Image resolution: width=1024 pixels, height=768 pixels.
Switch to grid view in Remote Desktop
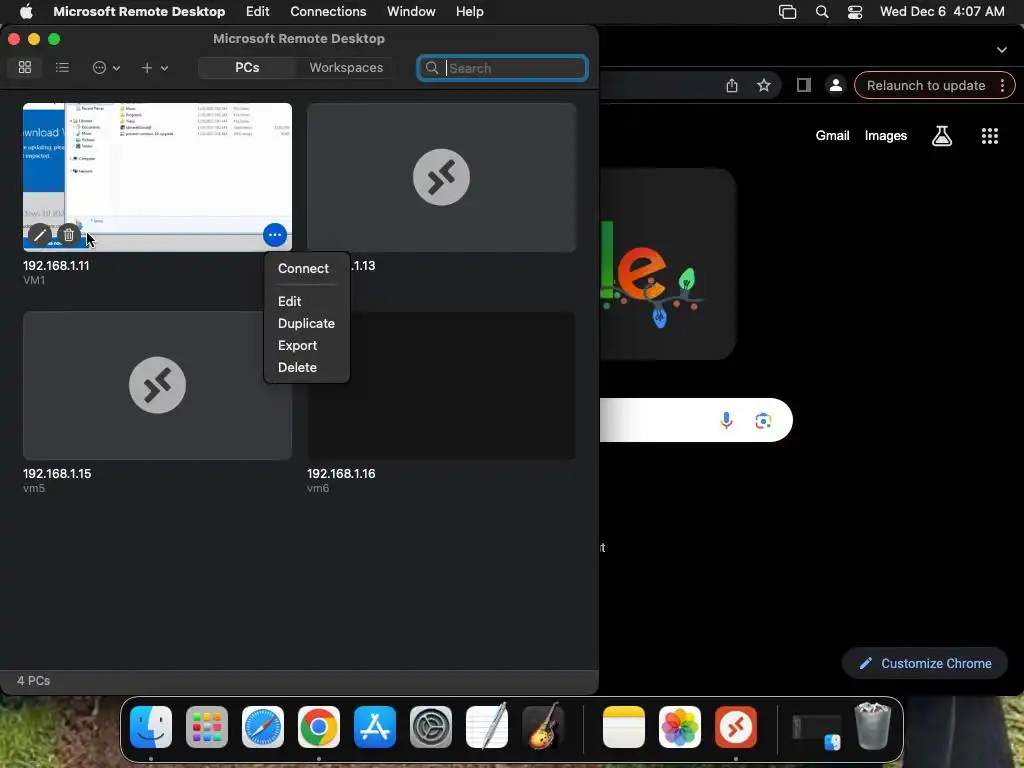[25, 67]
